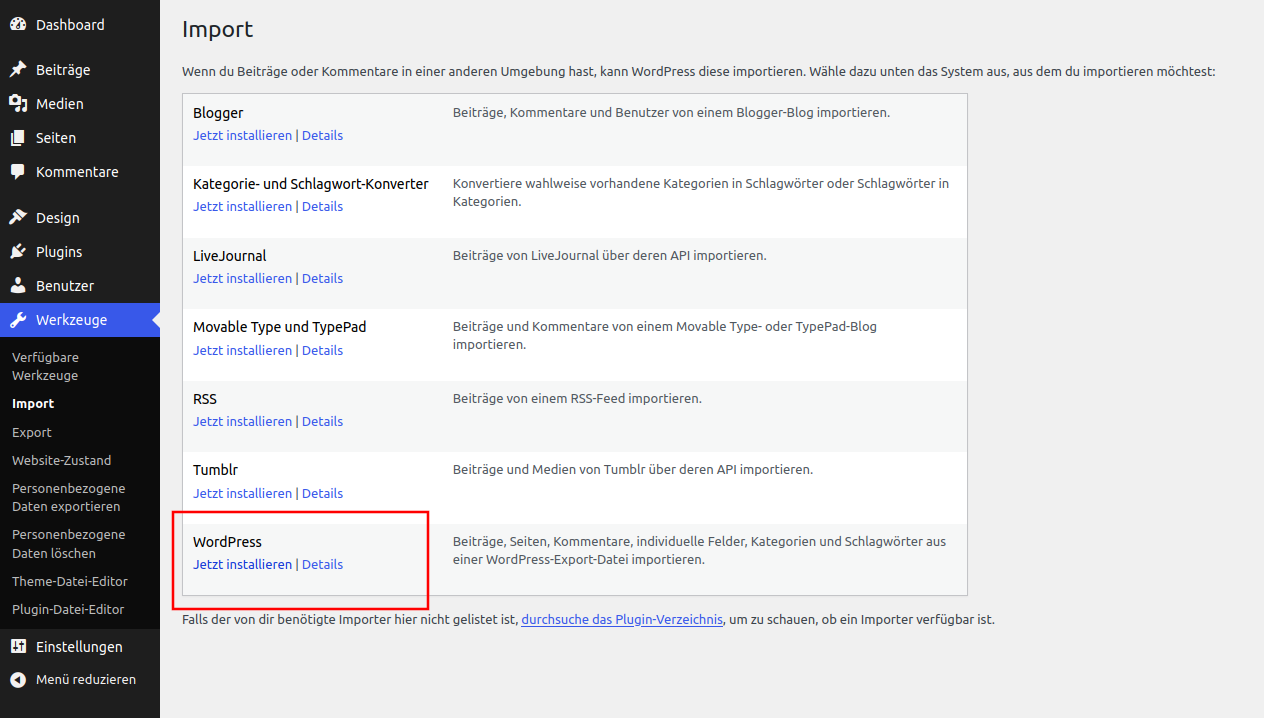Image resolution: width=1264 pixels, height=718 pixels.
Task: Install the RSS importer
Action: pos(242,421)
